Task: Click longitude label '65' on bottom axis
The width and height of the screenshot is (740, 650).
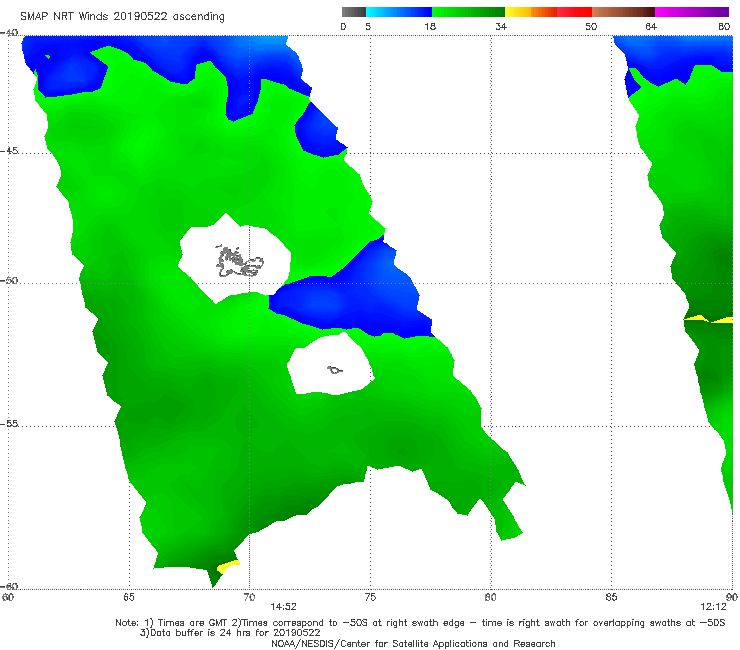Action: pyautogui.click(x=129, y=597)
